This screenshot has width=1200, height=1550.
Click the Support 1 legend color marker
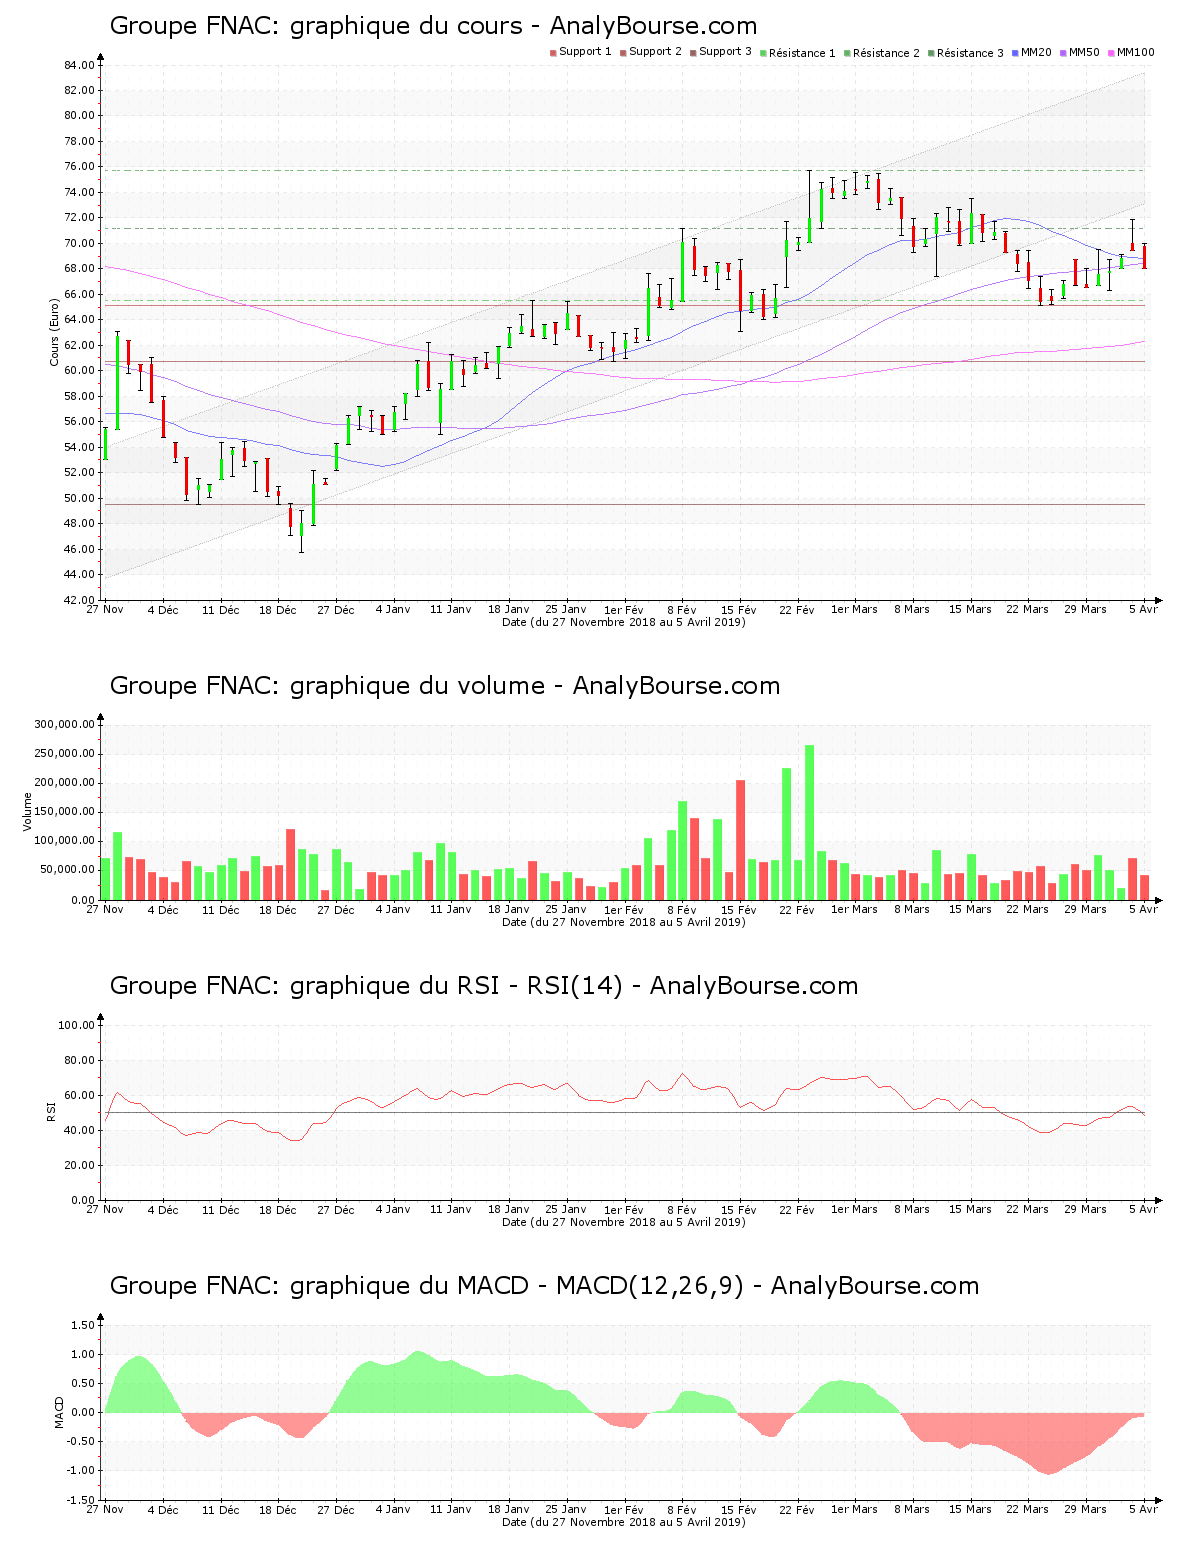point(553,52)
